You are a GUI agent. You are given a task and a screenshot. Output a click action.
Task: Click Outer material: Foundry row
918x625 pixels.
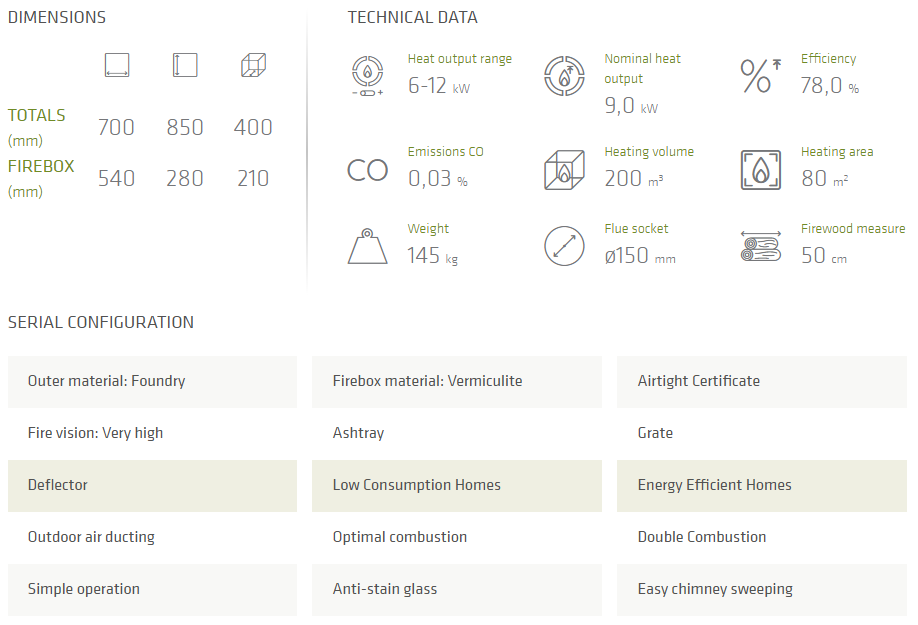152,381
